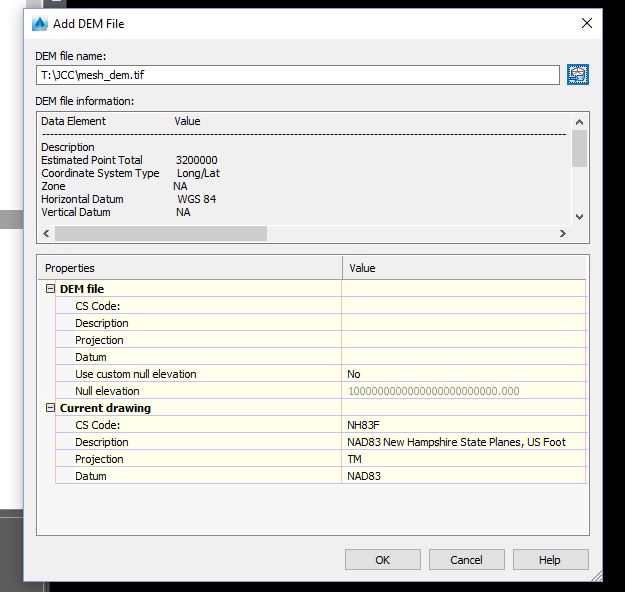This screenshot has width=625, height=592.
Task: Collapse the Current drawing properties group
Action: click(x=50, y=408)
